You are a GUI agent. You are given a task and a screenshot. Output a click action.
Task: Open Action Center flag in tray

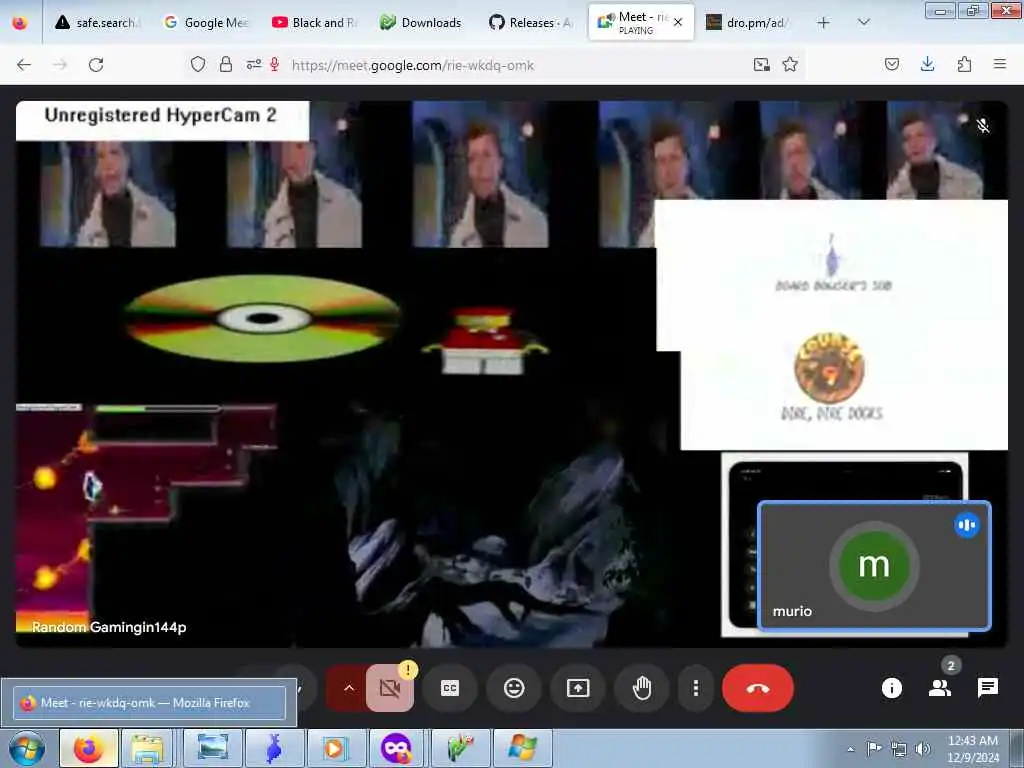[873, 749]
